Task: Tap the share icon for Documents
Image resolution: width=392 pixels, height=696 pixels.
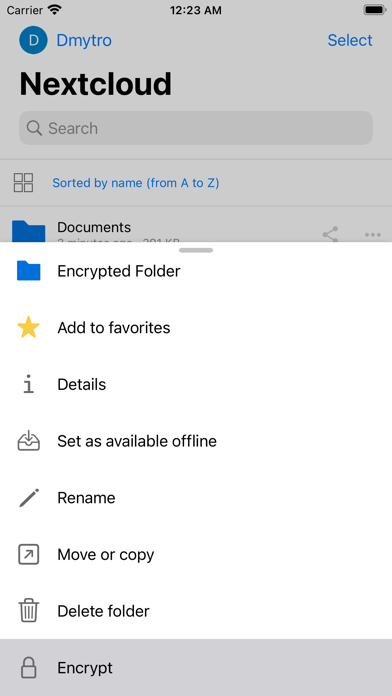Action: pos(331,234)
